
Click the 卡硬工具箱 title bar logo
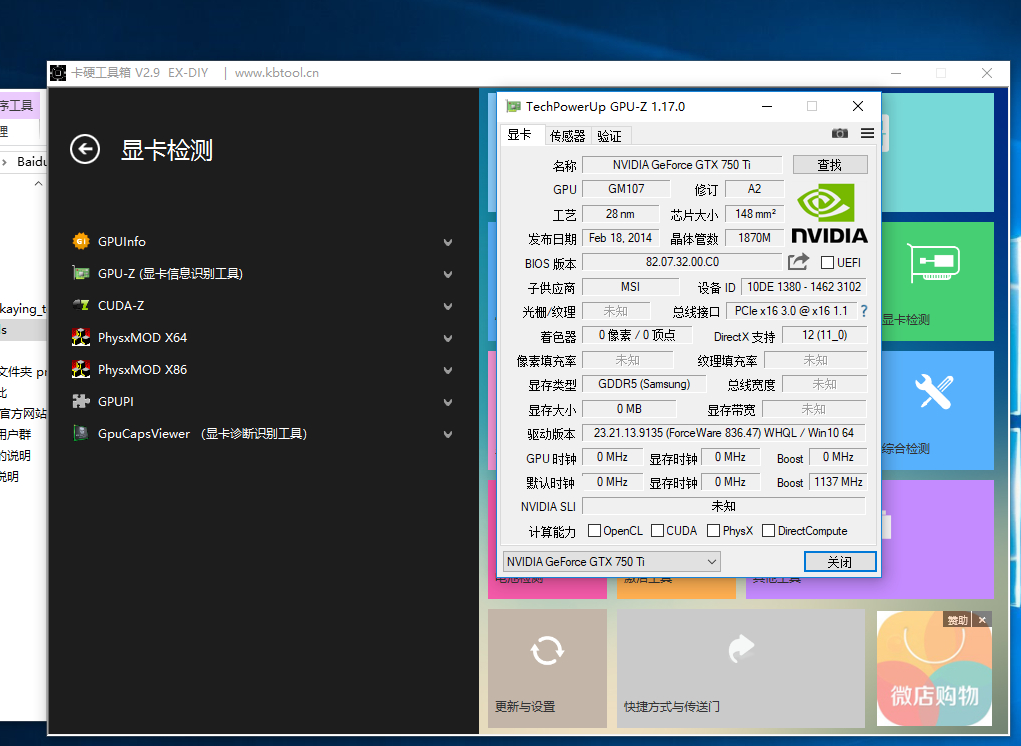pyautogui.click(x=58, y=73)
